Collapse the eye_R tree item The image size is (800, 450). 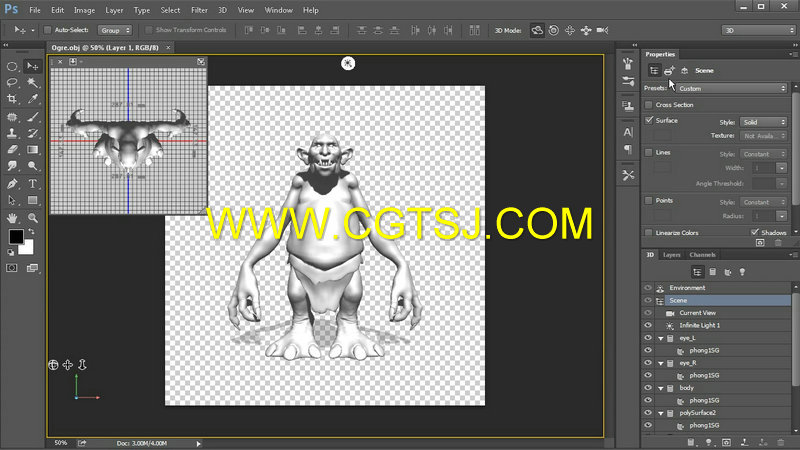pos(661,363)
